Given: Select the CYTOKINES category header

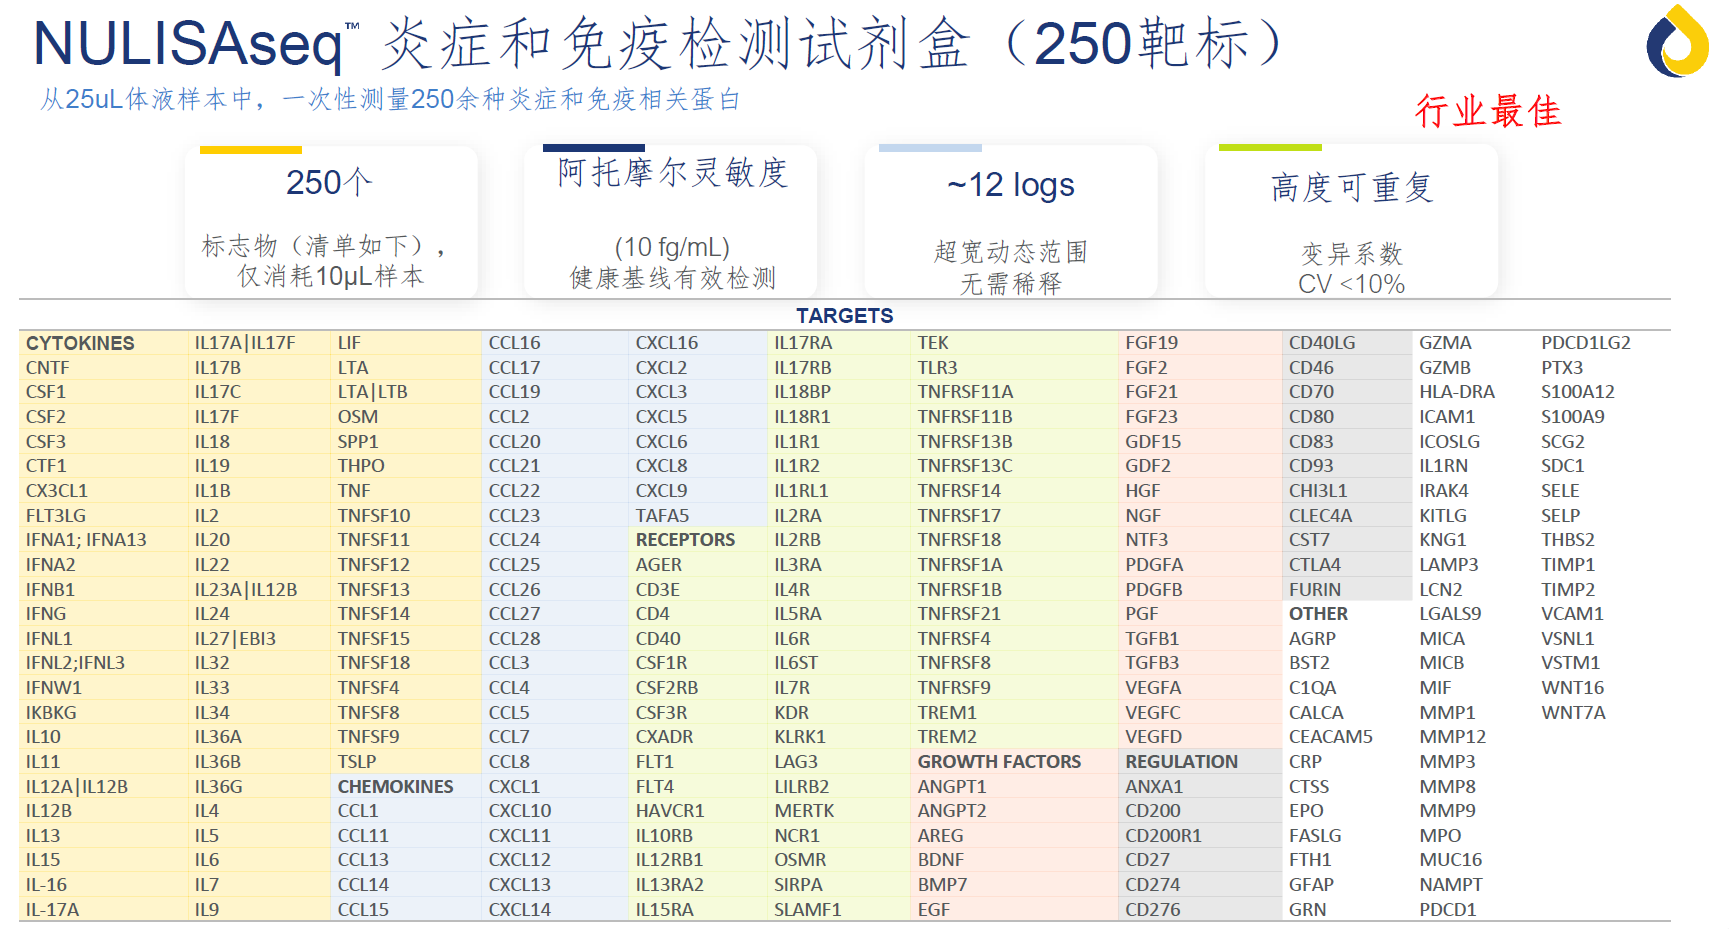Looking at the screenshot, I should point(80,343).
